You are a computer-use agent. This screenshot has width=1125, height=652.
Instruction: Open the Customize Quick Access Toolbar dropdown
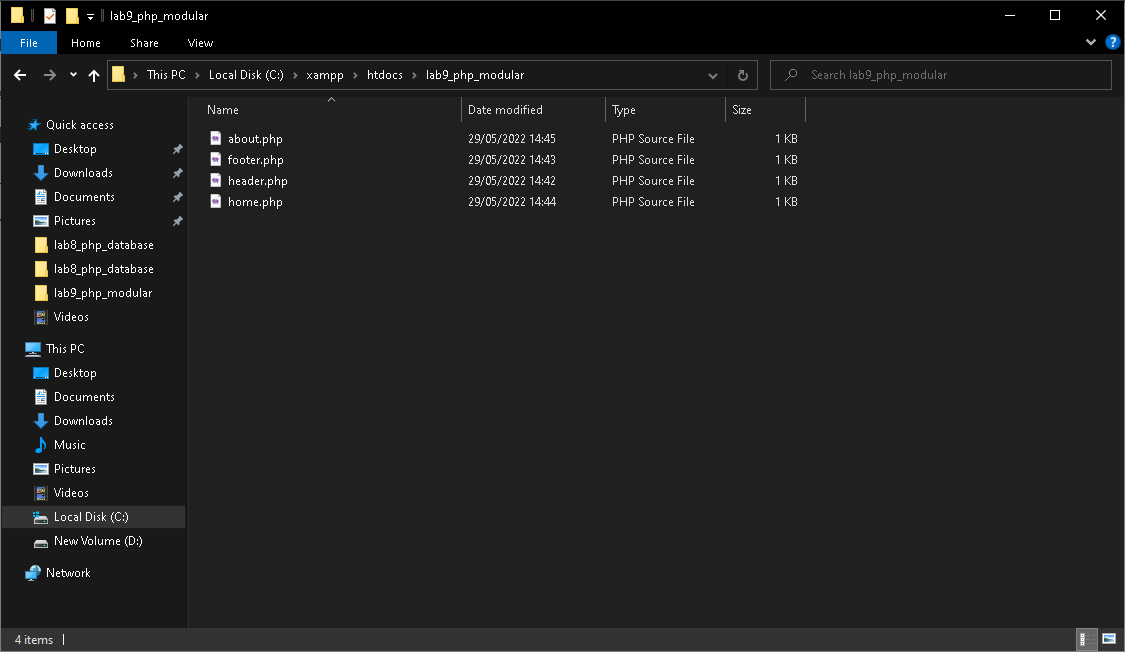(x=90, y=16)
